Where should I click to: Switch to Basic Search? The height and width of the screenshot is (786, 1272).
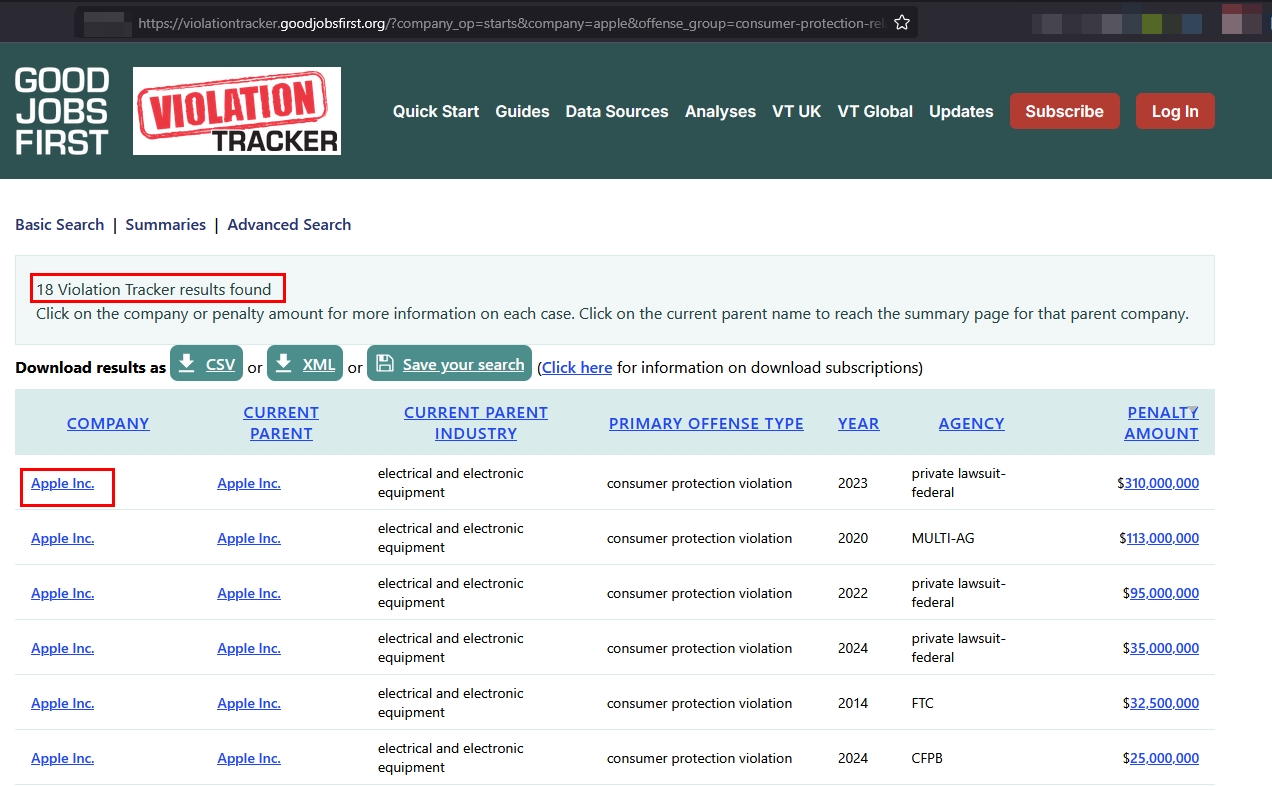click(59, 224)
